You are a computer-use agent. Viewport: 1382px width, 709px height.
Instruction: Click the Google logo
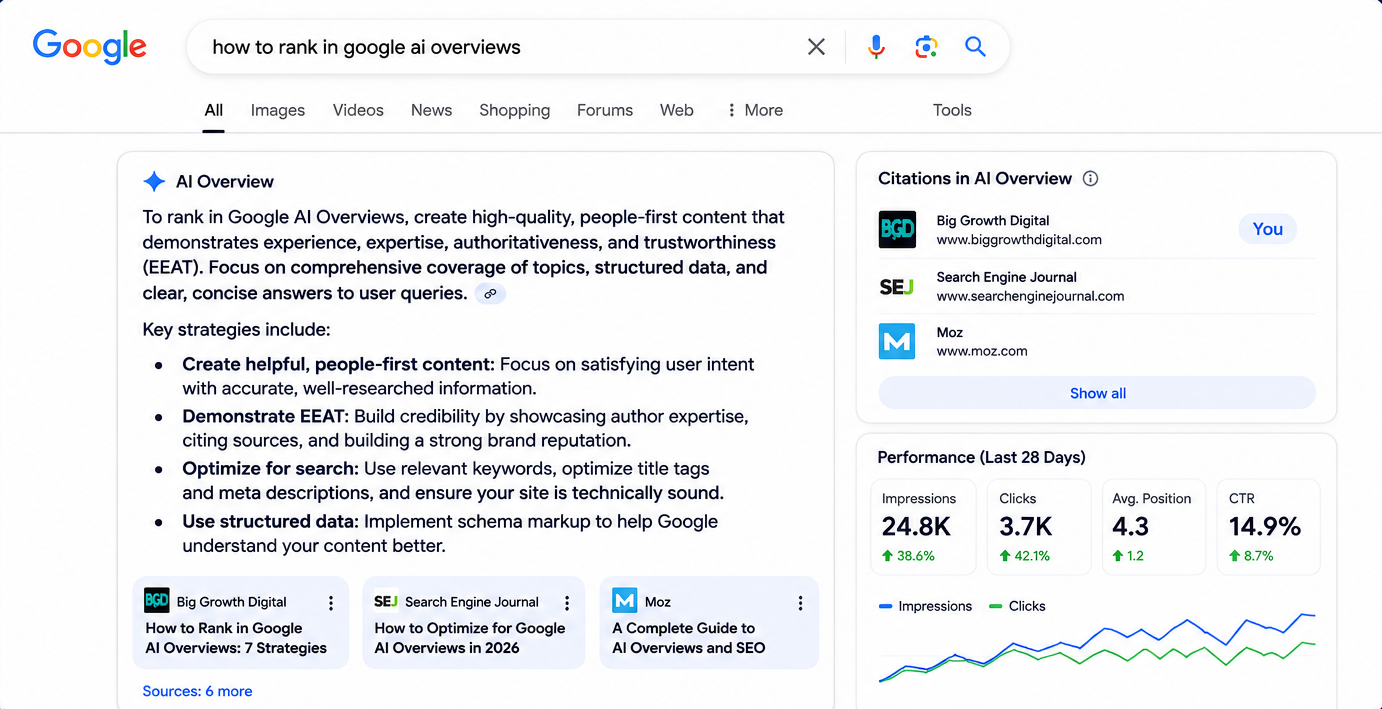[89, 47]
